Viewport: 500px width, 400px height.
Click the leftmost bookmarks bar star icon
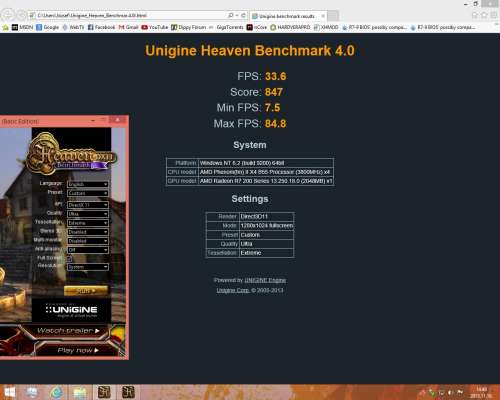coord(5,27)
